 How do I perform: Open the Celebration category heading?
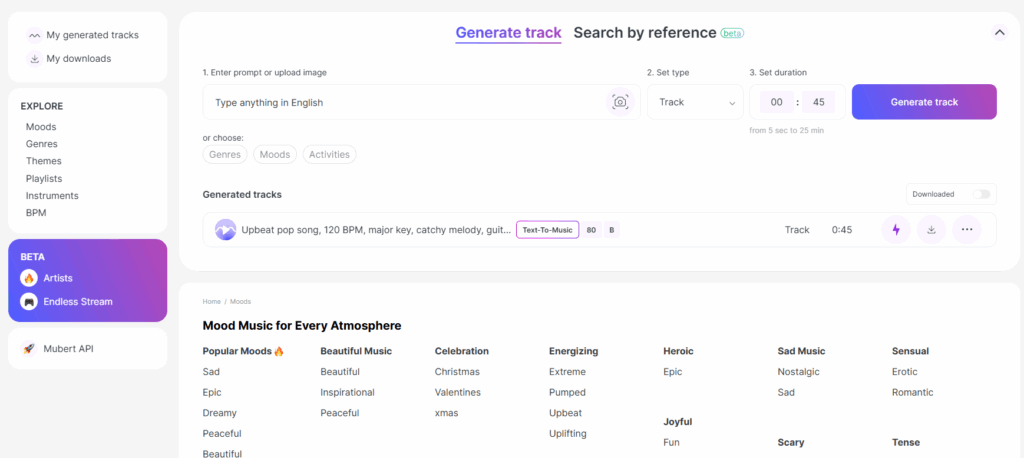[462, 351]
